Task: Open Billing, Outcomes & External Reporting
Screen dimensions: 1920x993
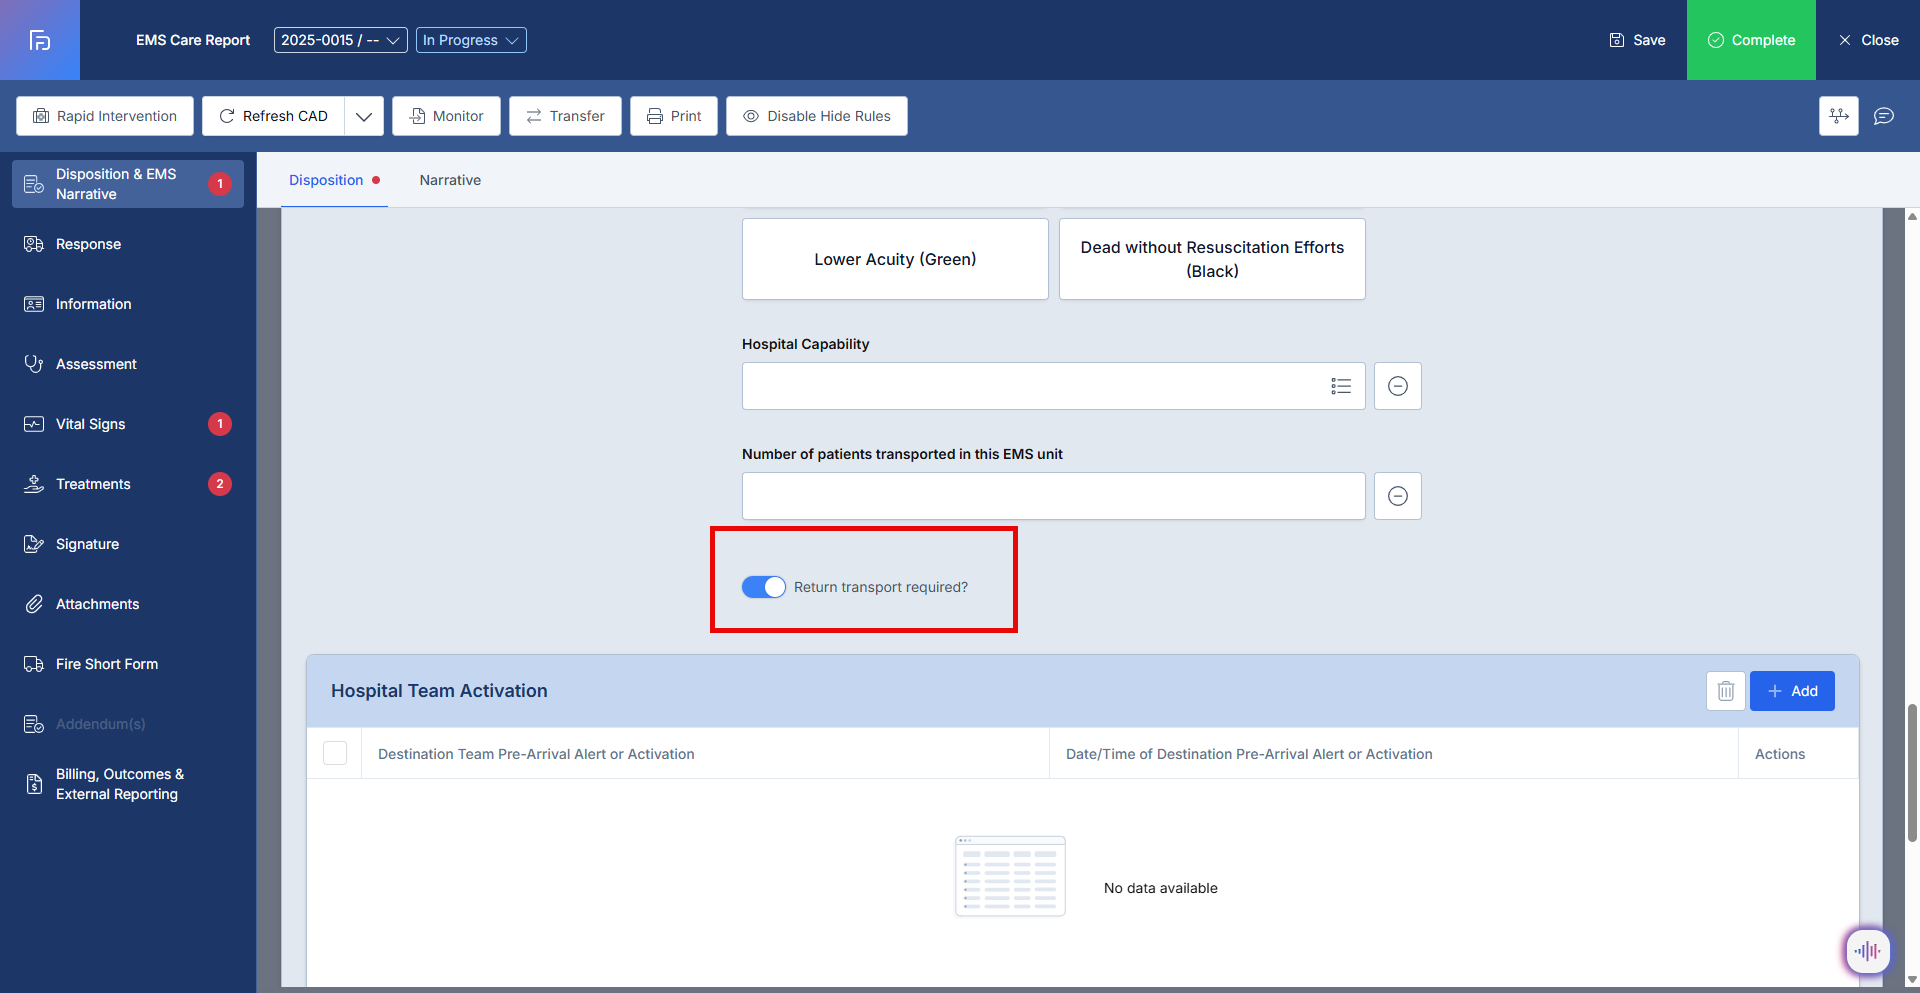Action: click(x=128, y=784)
